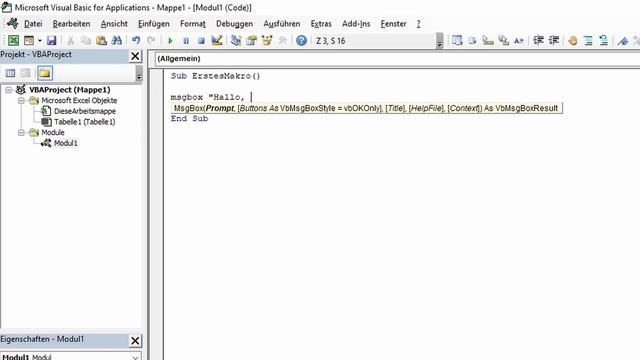Click the Redo arrow icon
This screenshot has width=640, height=360.
(151, 40)
